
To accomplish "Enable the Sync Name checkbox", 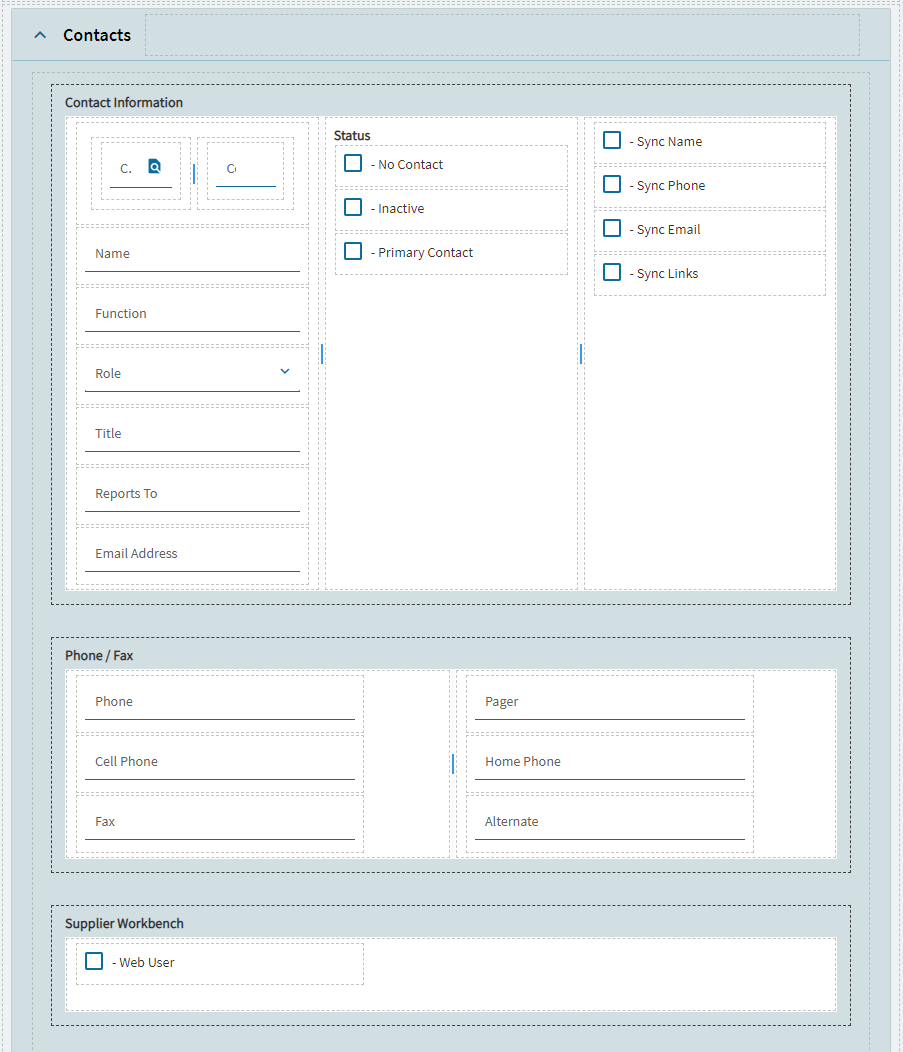I will (612, 140).
